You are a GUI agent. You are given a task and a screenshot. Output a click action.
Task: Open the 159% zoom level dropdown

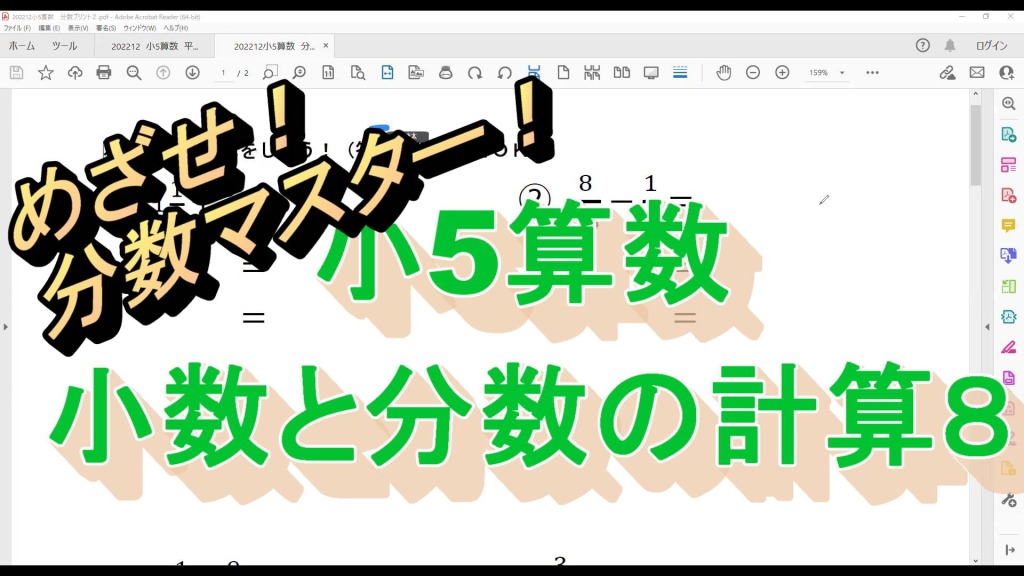827,73
